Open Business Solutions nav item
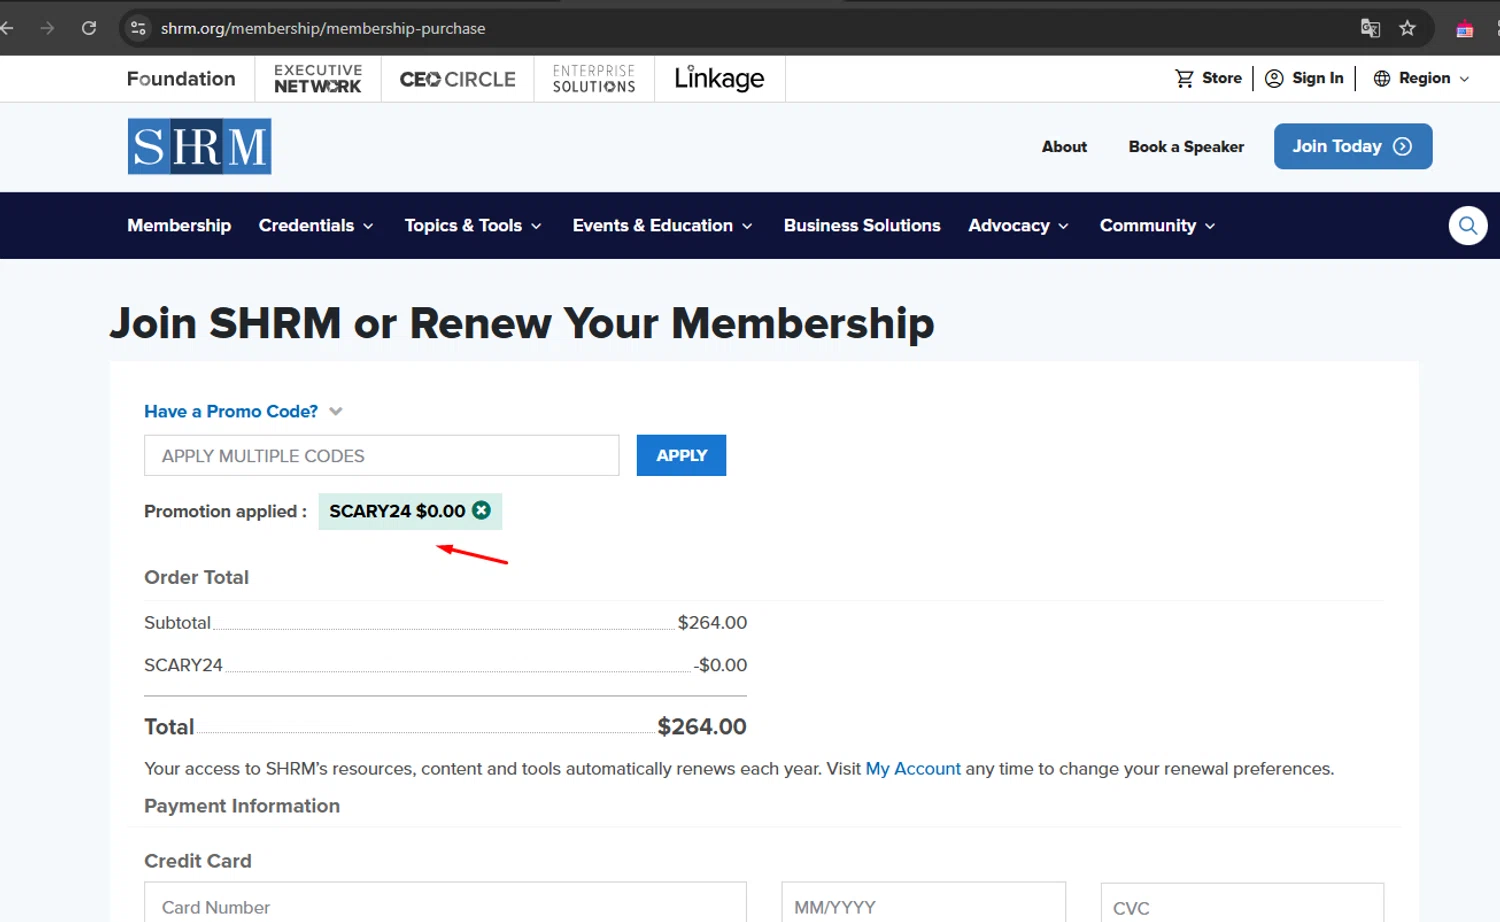Viewport: 1500px width, 922px height. tap(862, 225)
